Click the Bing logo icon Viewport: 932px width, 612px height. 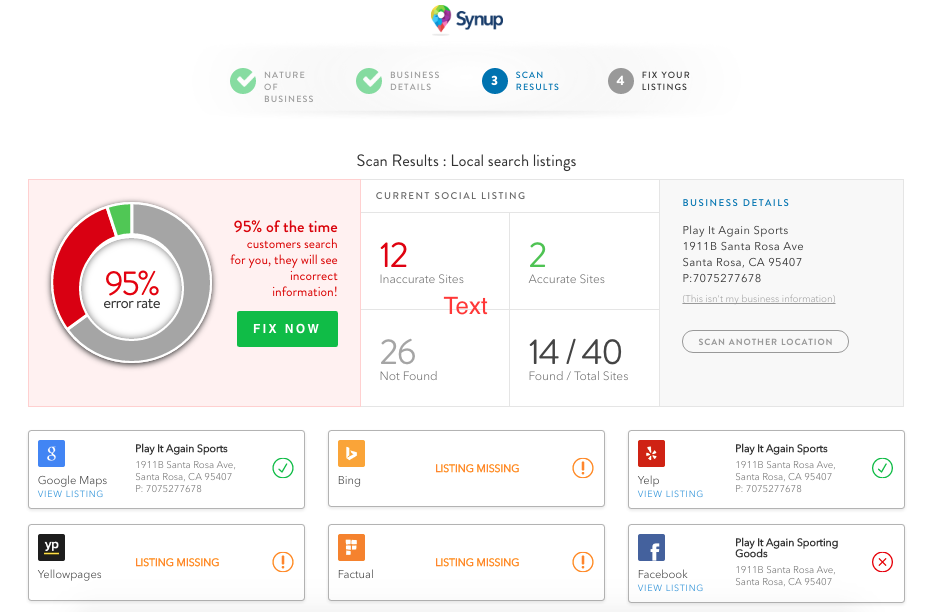pyautogui.click(x=352, y=454)
